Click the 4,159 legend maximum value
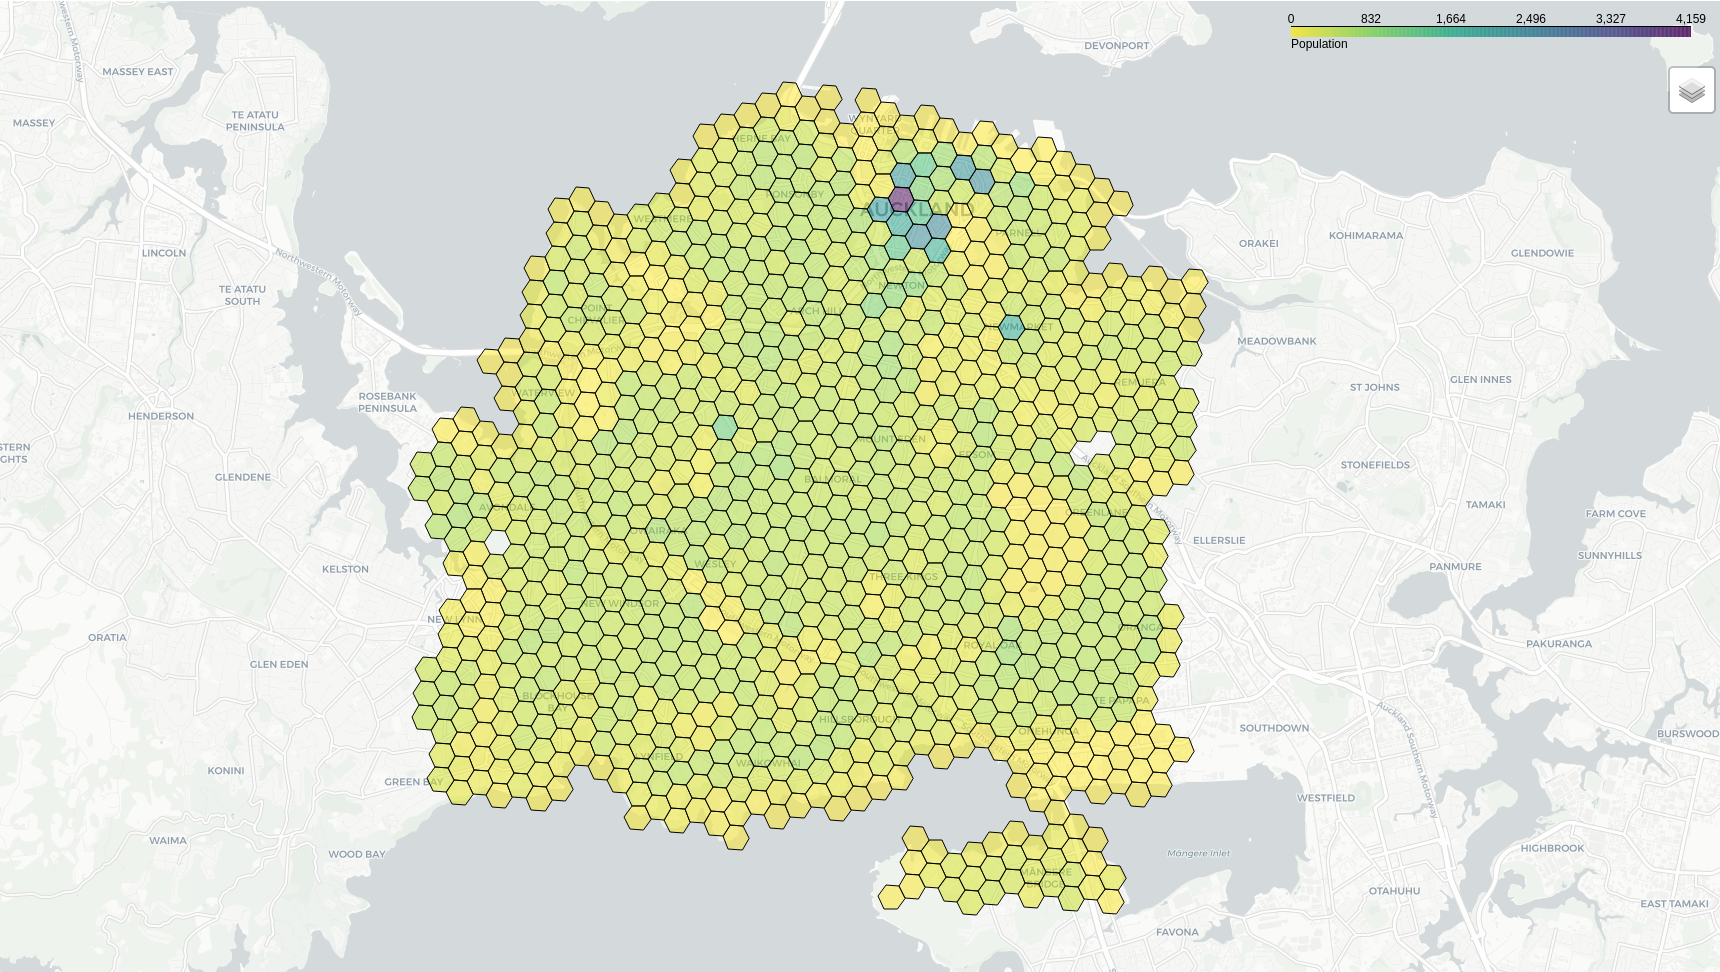Screen dimensions: 1720x972 pos(1690,19)
